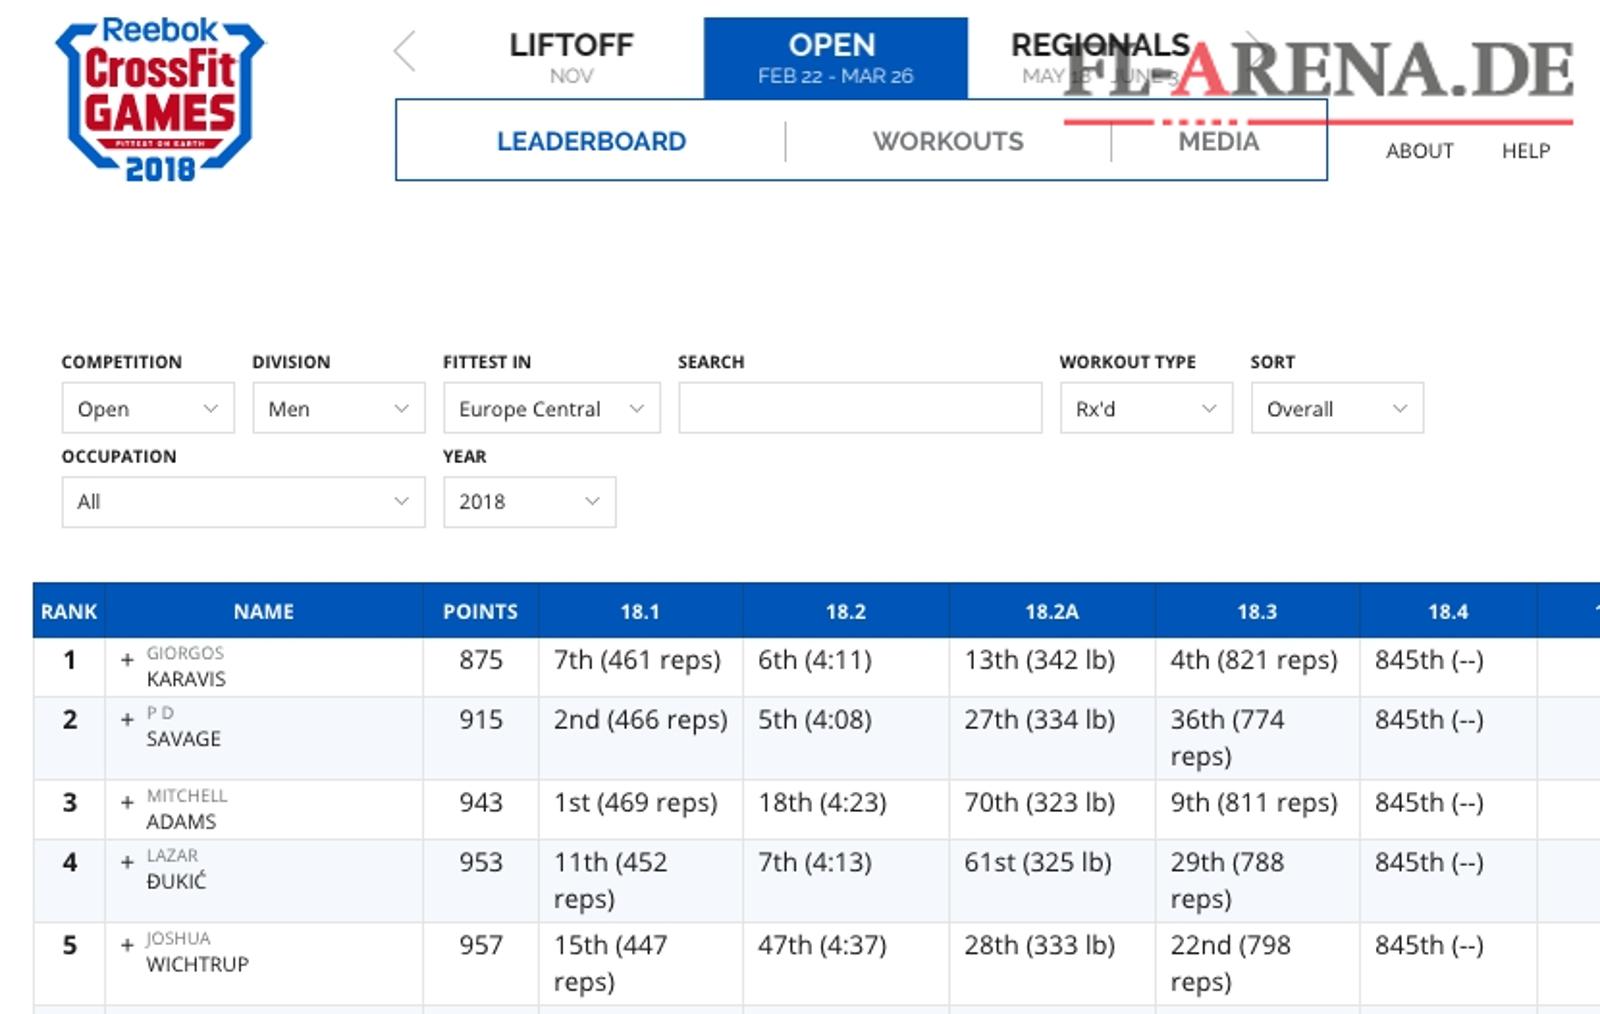Open the Occupation dropdown

click(243, 502)
